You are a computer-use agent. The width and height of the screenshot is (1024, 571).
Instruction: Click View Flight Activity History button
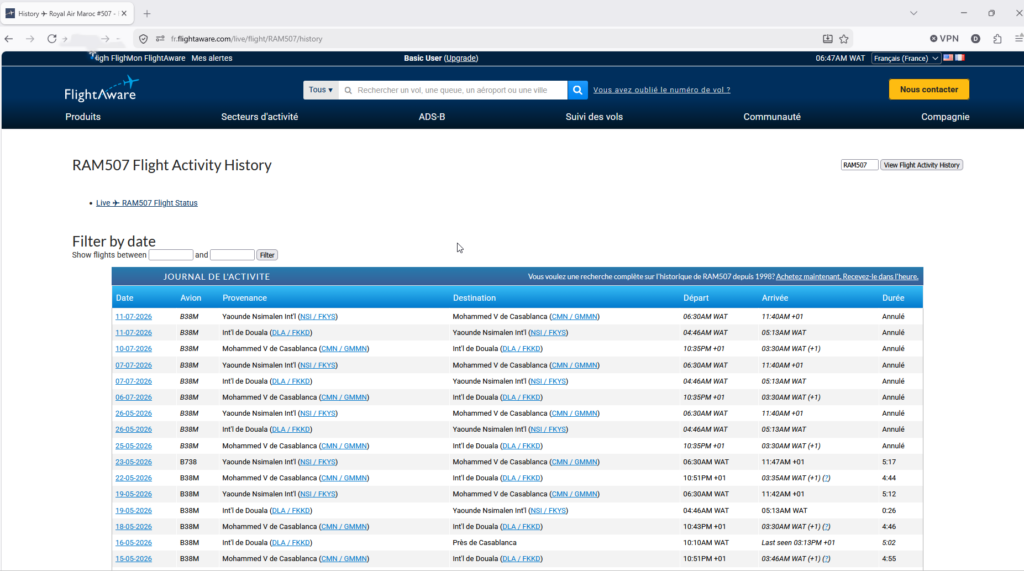[921, 165]
